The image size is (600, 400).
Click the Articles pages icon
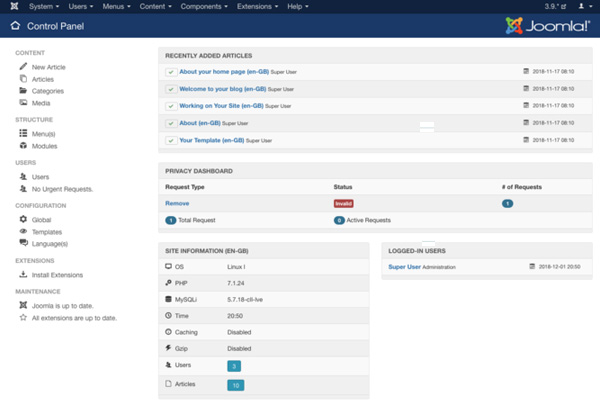coord(23,78)
